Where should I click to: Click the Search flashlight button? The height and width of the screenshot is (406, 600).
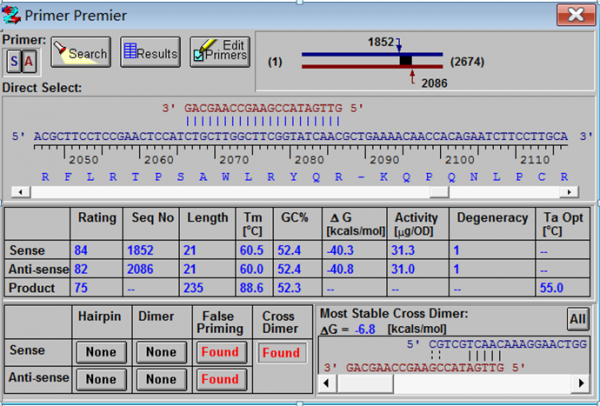[x=81, y=53]
